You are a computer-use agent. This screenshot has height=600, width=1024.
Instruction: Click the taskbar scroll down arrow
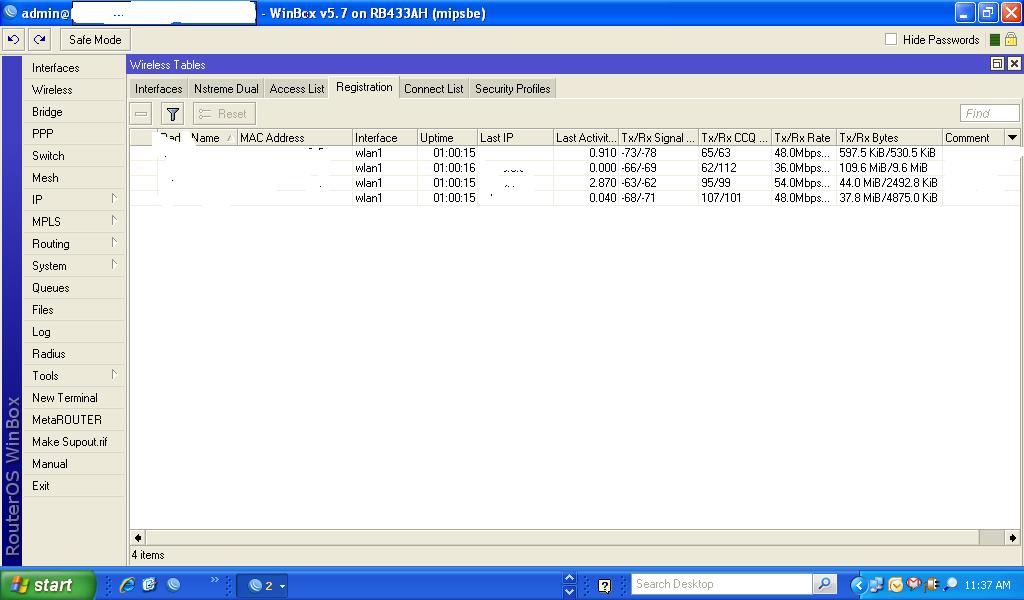(x=569, y=592)
